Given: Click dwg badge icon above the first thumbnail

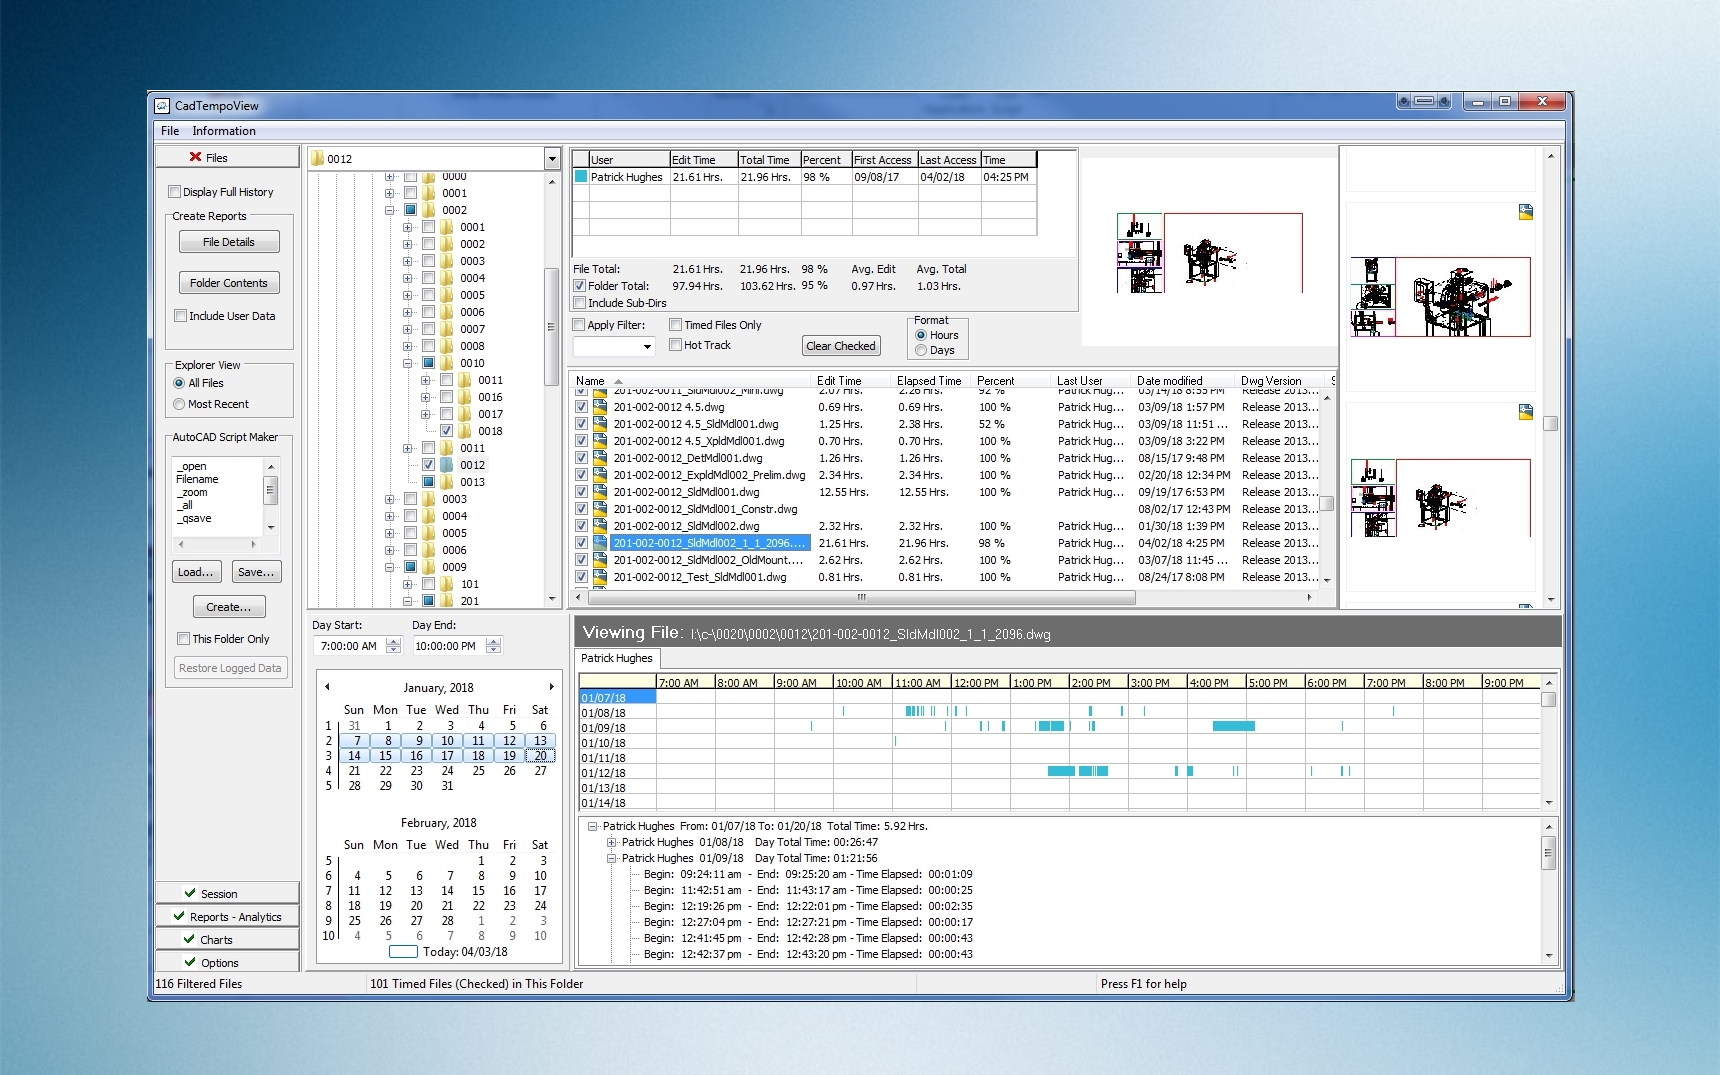Looking at the screenshot, I should pos(1526,212).
